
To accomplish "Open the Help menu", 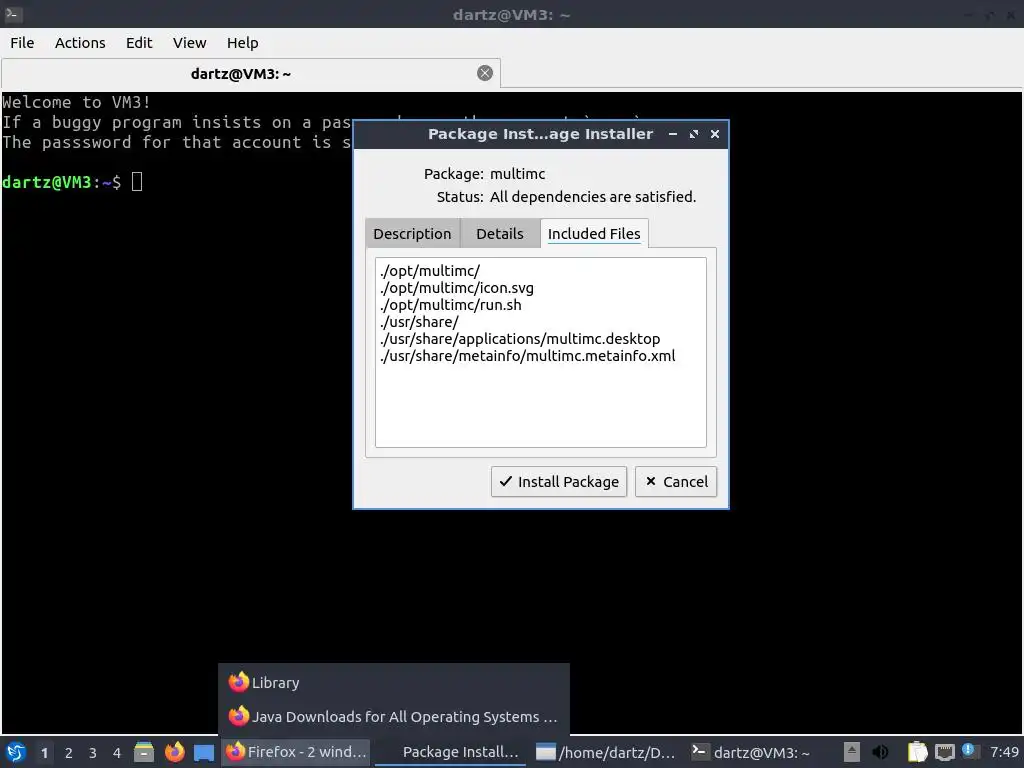I will coord(242,43).
